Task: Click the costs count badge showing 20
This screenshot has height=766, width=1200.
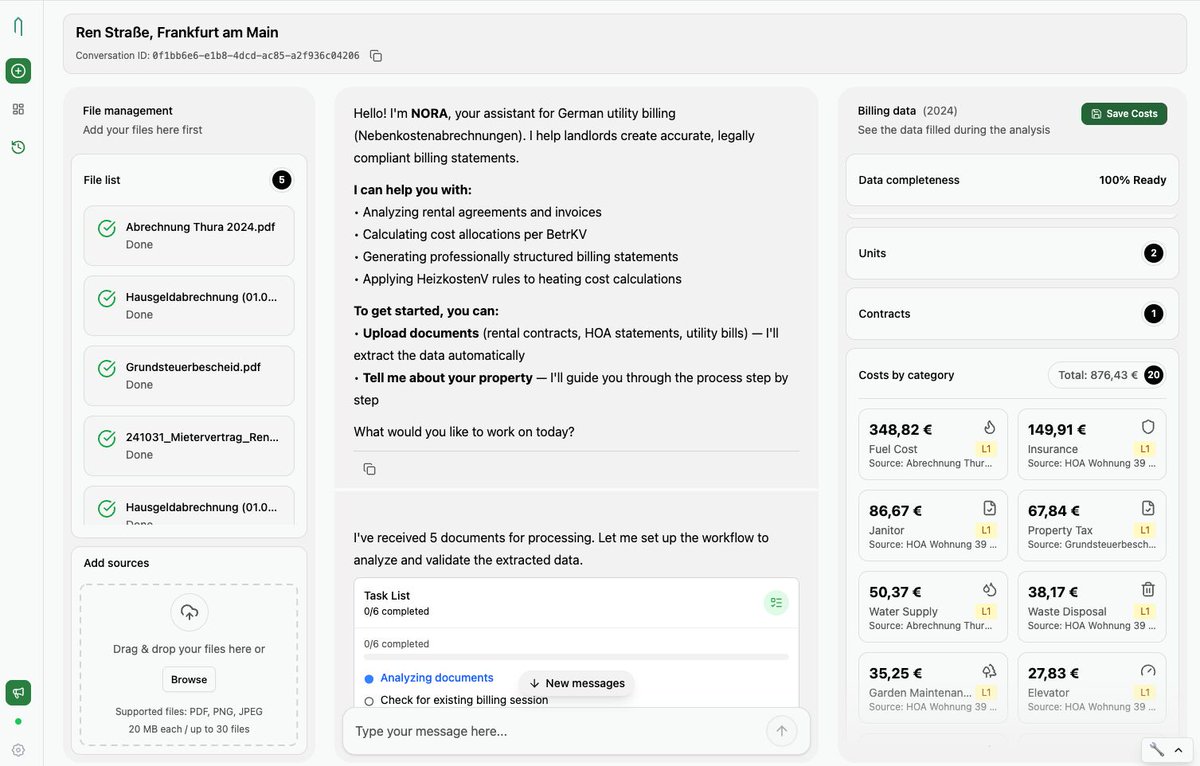Action: pos(1154,375)
